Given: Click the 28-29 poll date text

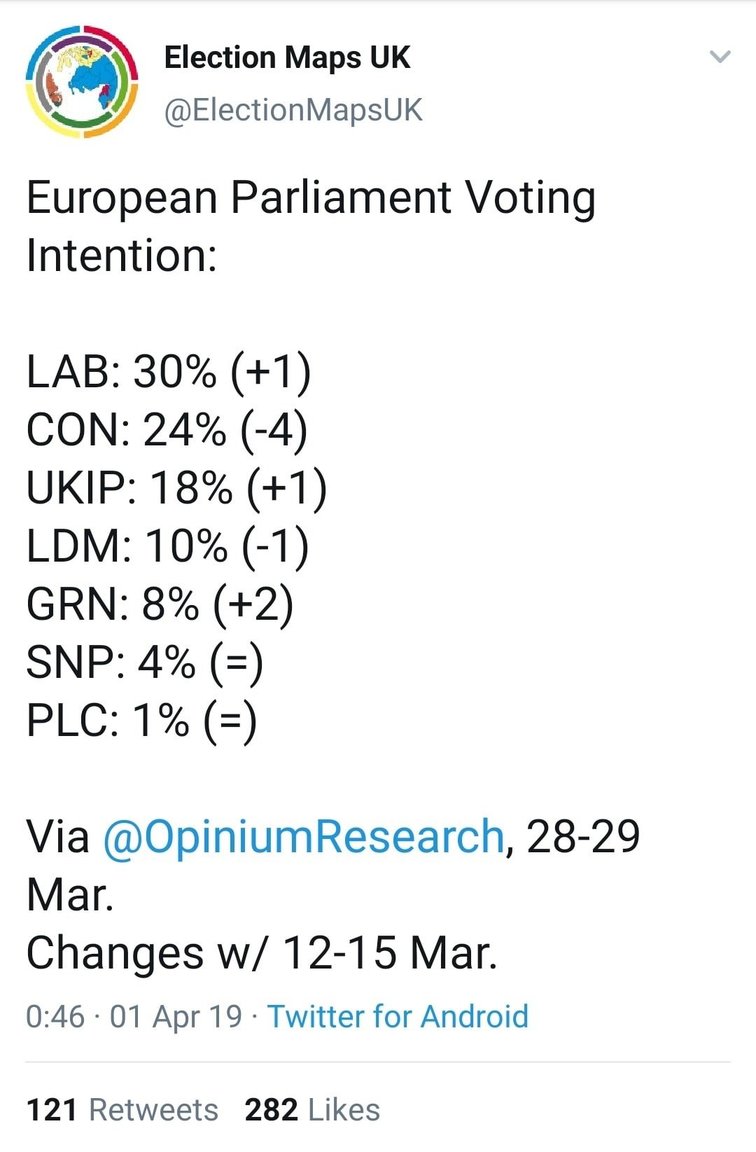Looking at the screenshot, I should click(x=583, y=837).
